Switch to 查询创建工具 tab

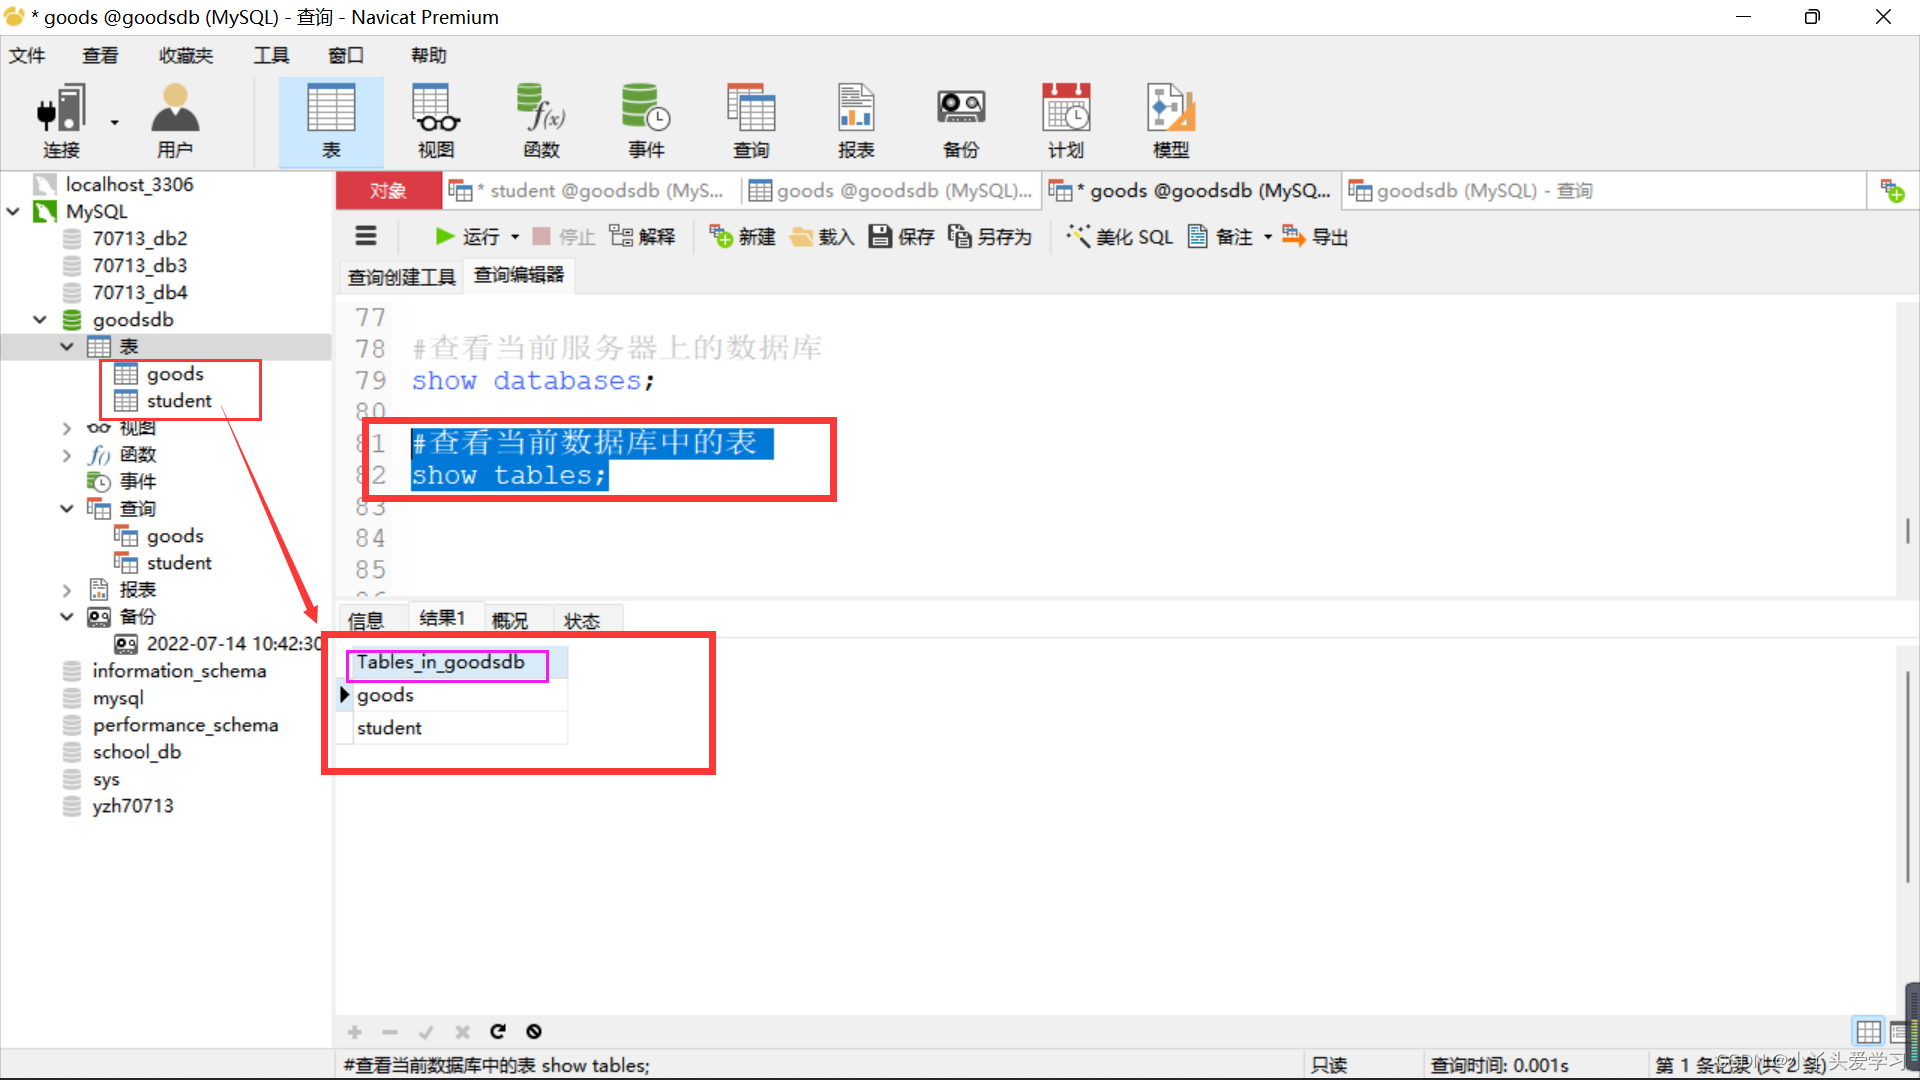coord(401,277)
